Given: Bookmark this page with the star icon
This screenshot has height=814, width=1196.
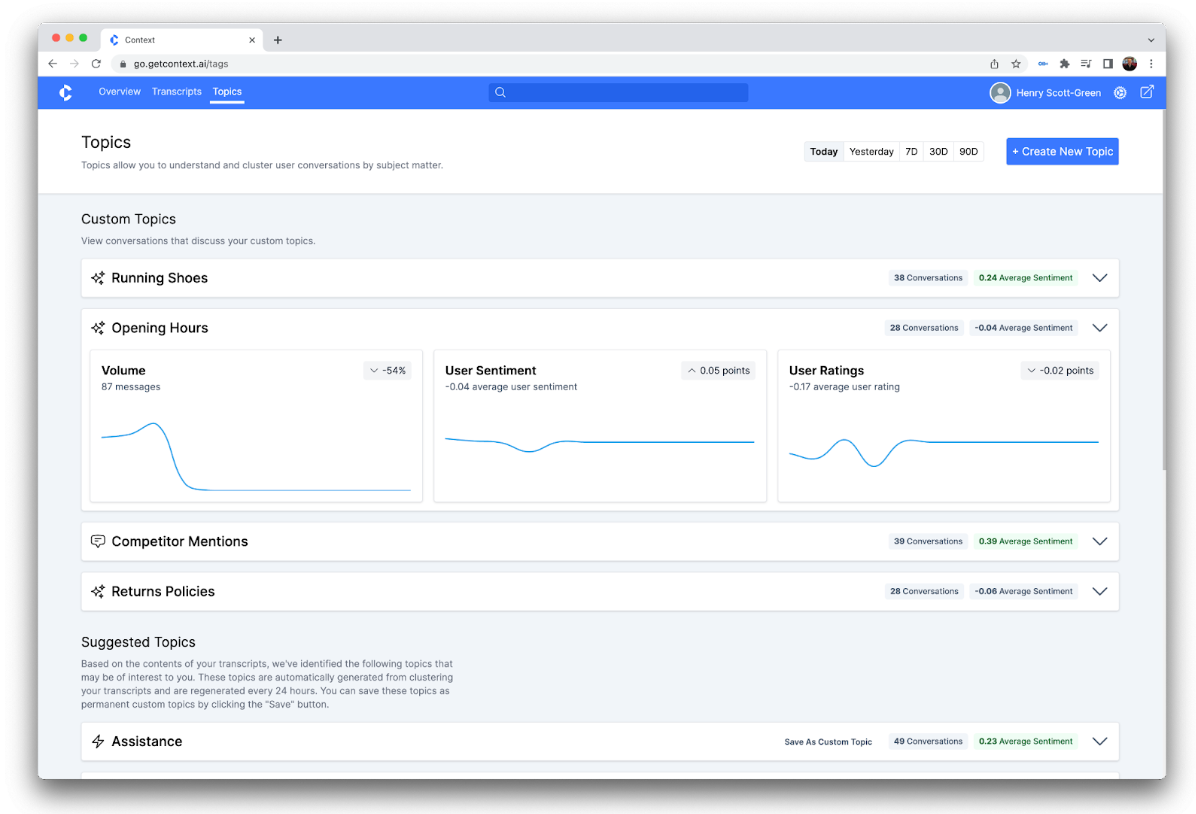Looking at the screenshot, I should [1016, 63].
